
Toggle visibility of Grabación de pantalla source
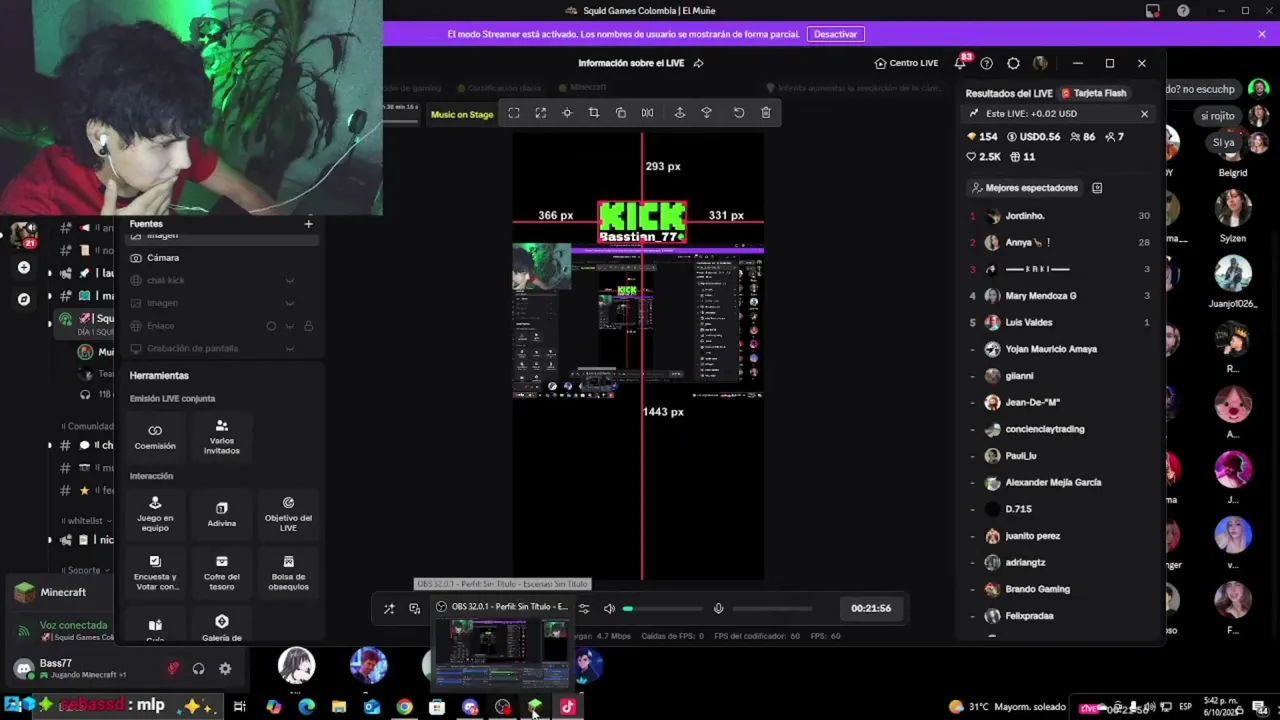(290, 349)
